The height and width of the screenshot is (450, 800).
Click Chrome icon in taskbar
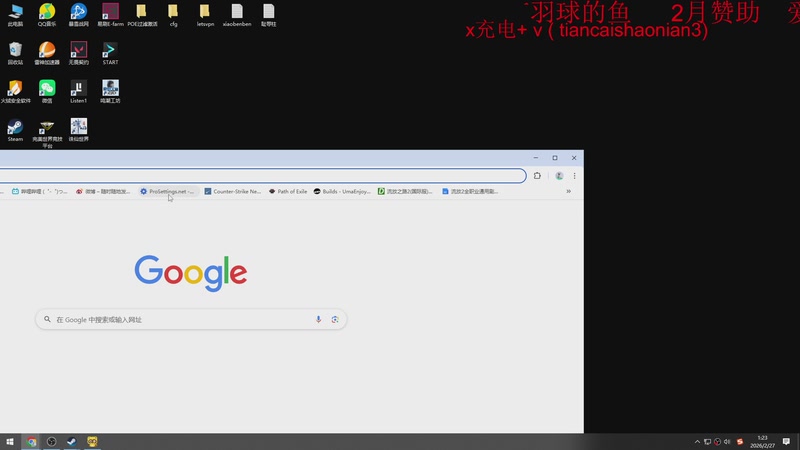click(x=32, y=442)
